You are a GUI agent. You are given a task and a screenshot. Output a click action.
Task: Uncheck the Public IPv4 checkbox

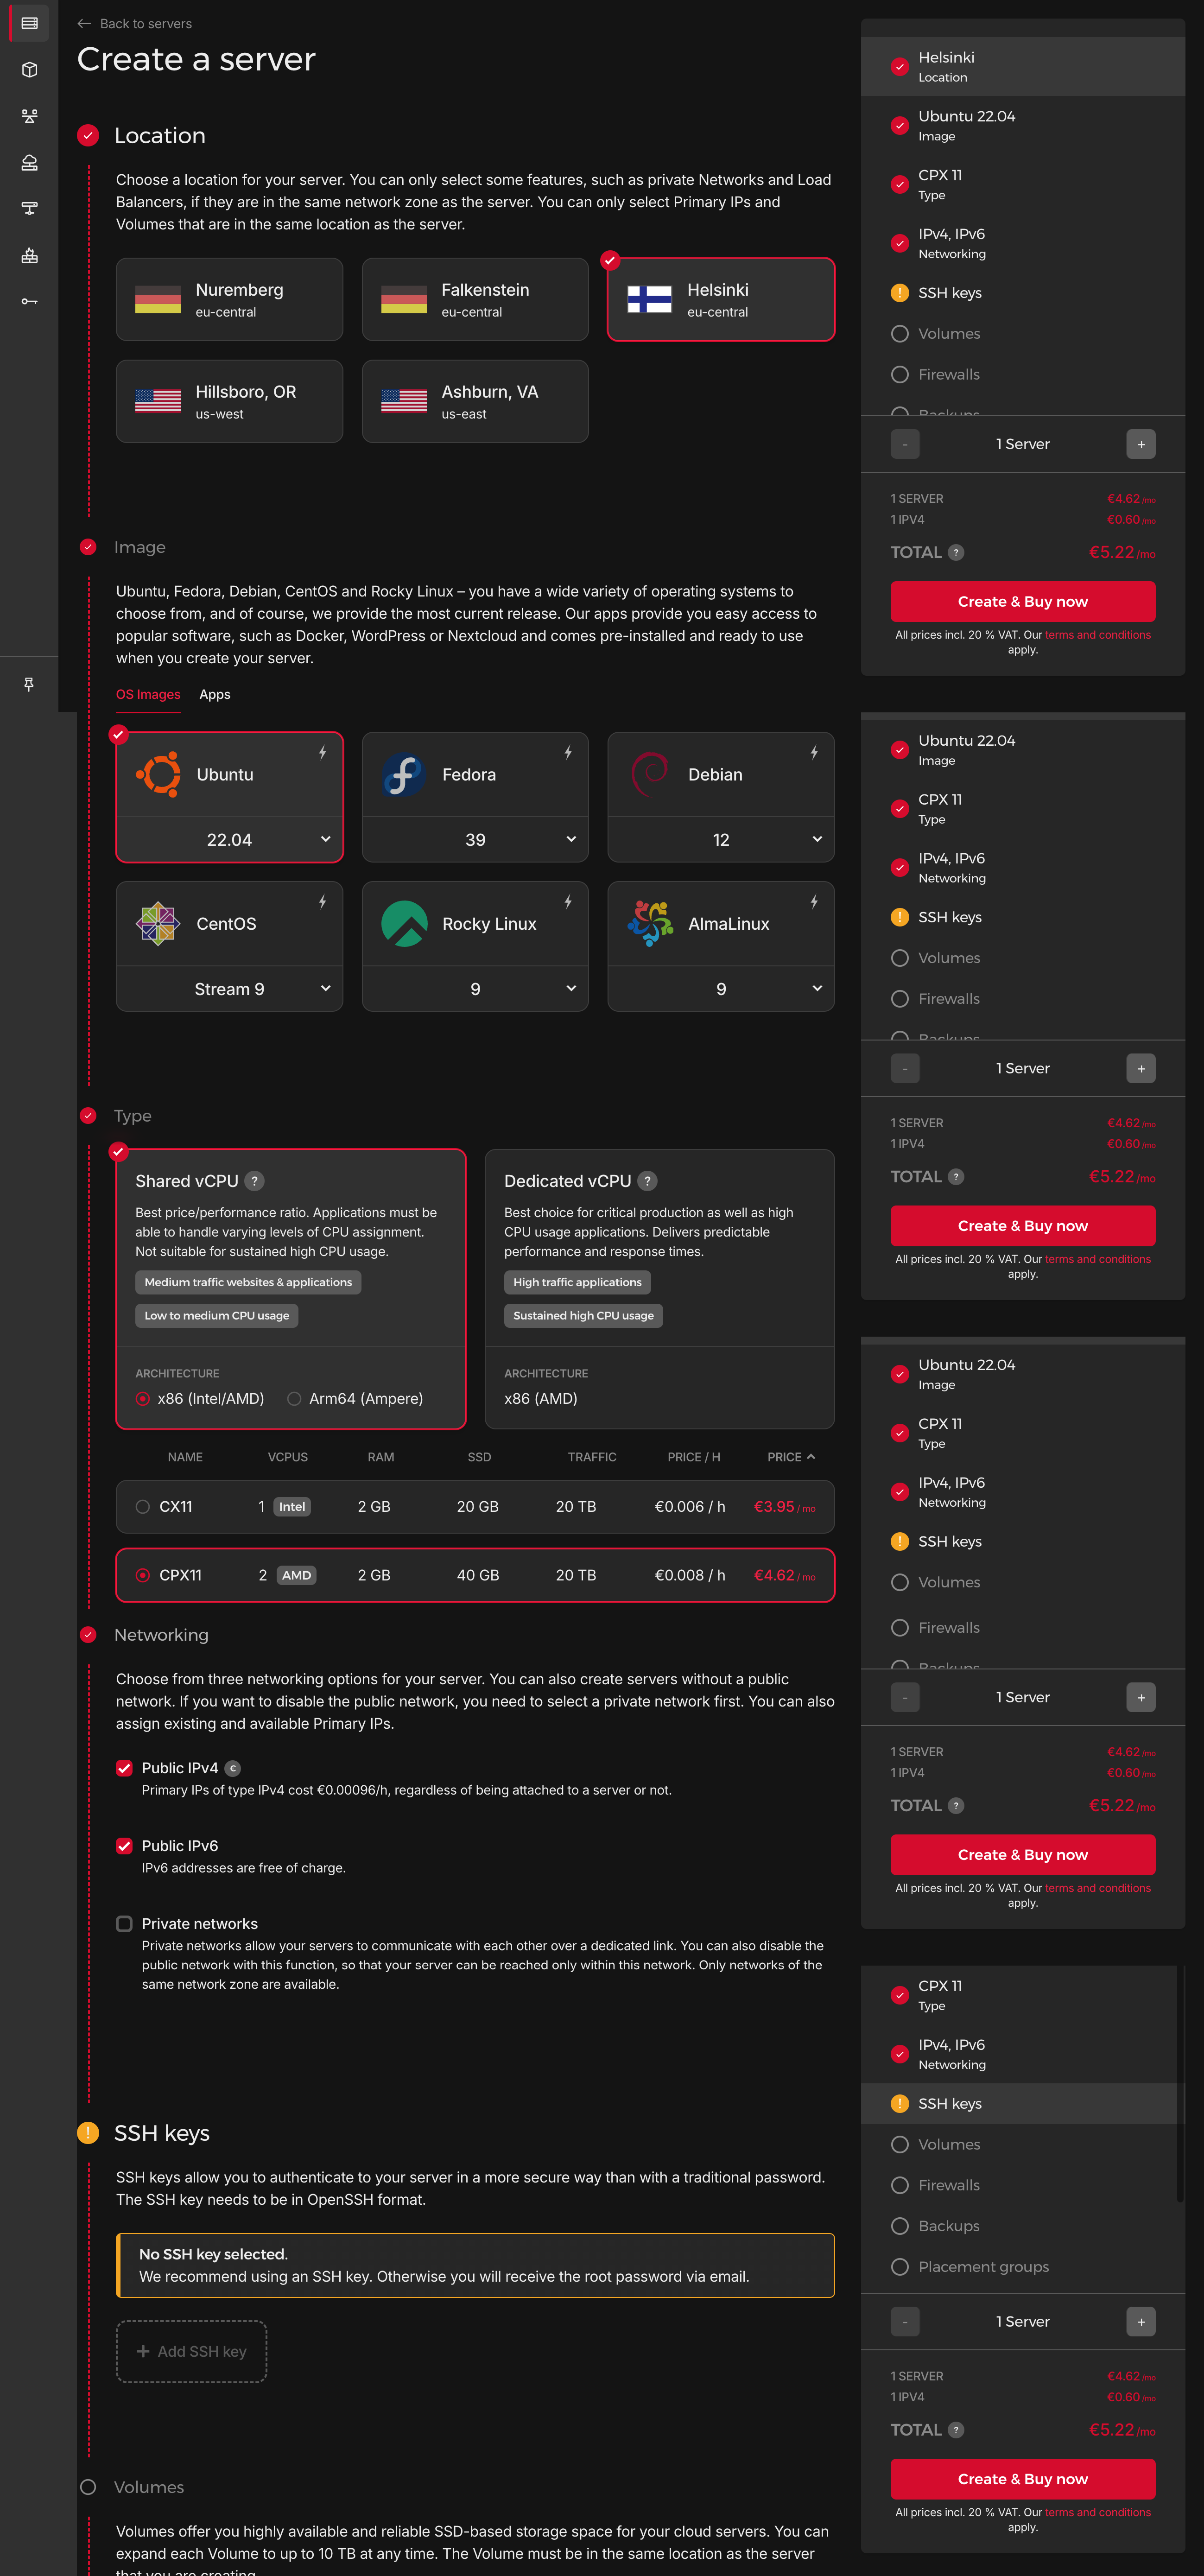click(x=124, y=1768)
